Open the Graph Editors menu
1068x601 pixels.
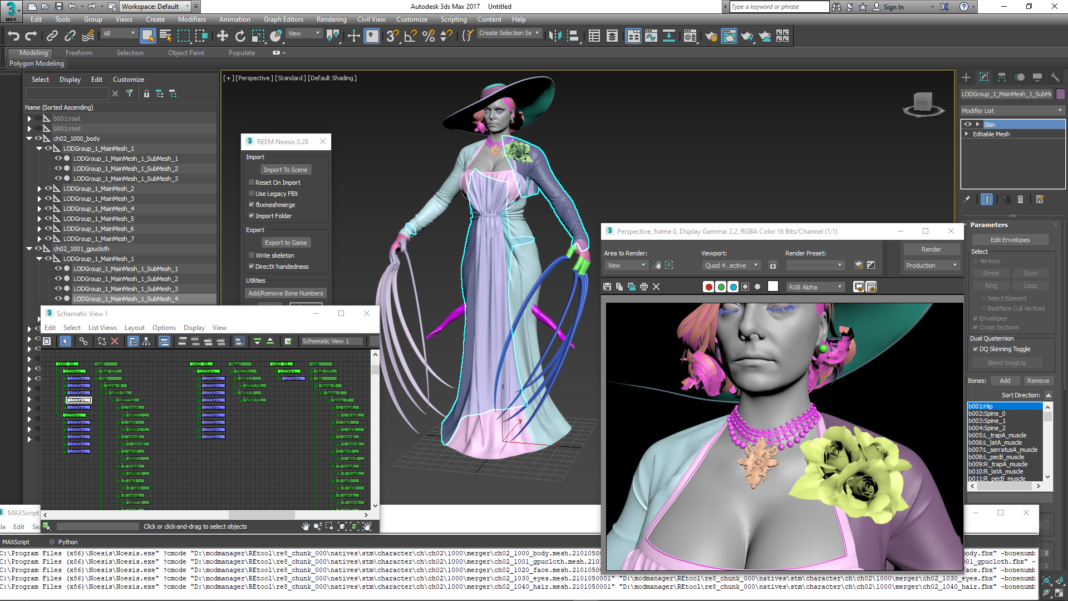tap(283, 19)
